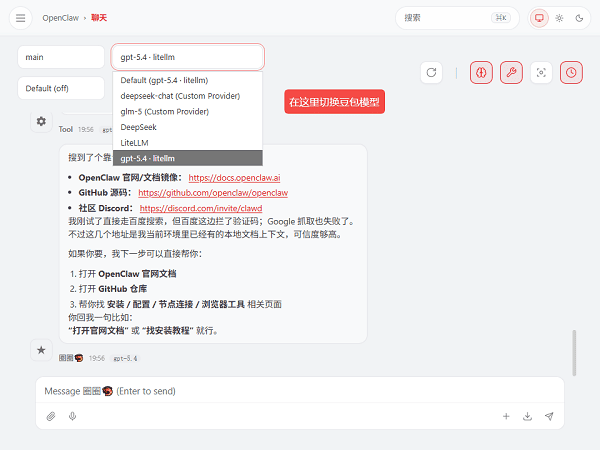
Task: Send message with paper plane icon
Action: [x=549, y=416]
